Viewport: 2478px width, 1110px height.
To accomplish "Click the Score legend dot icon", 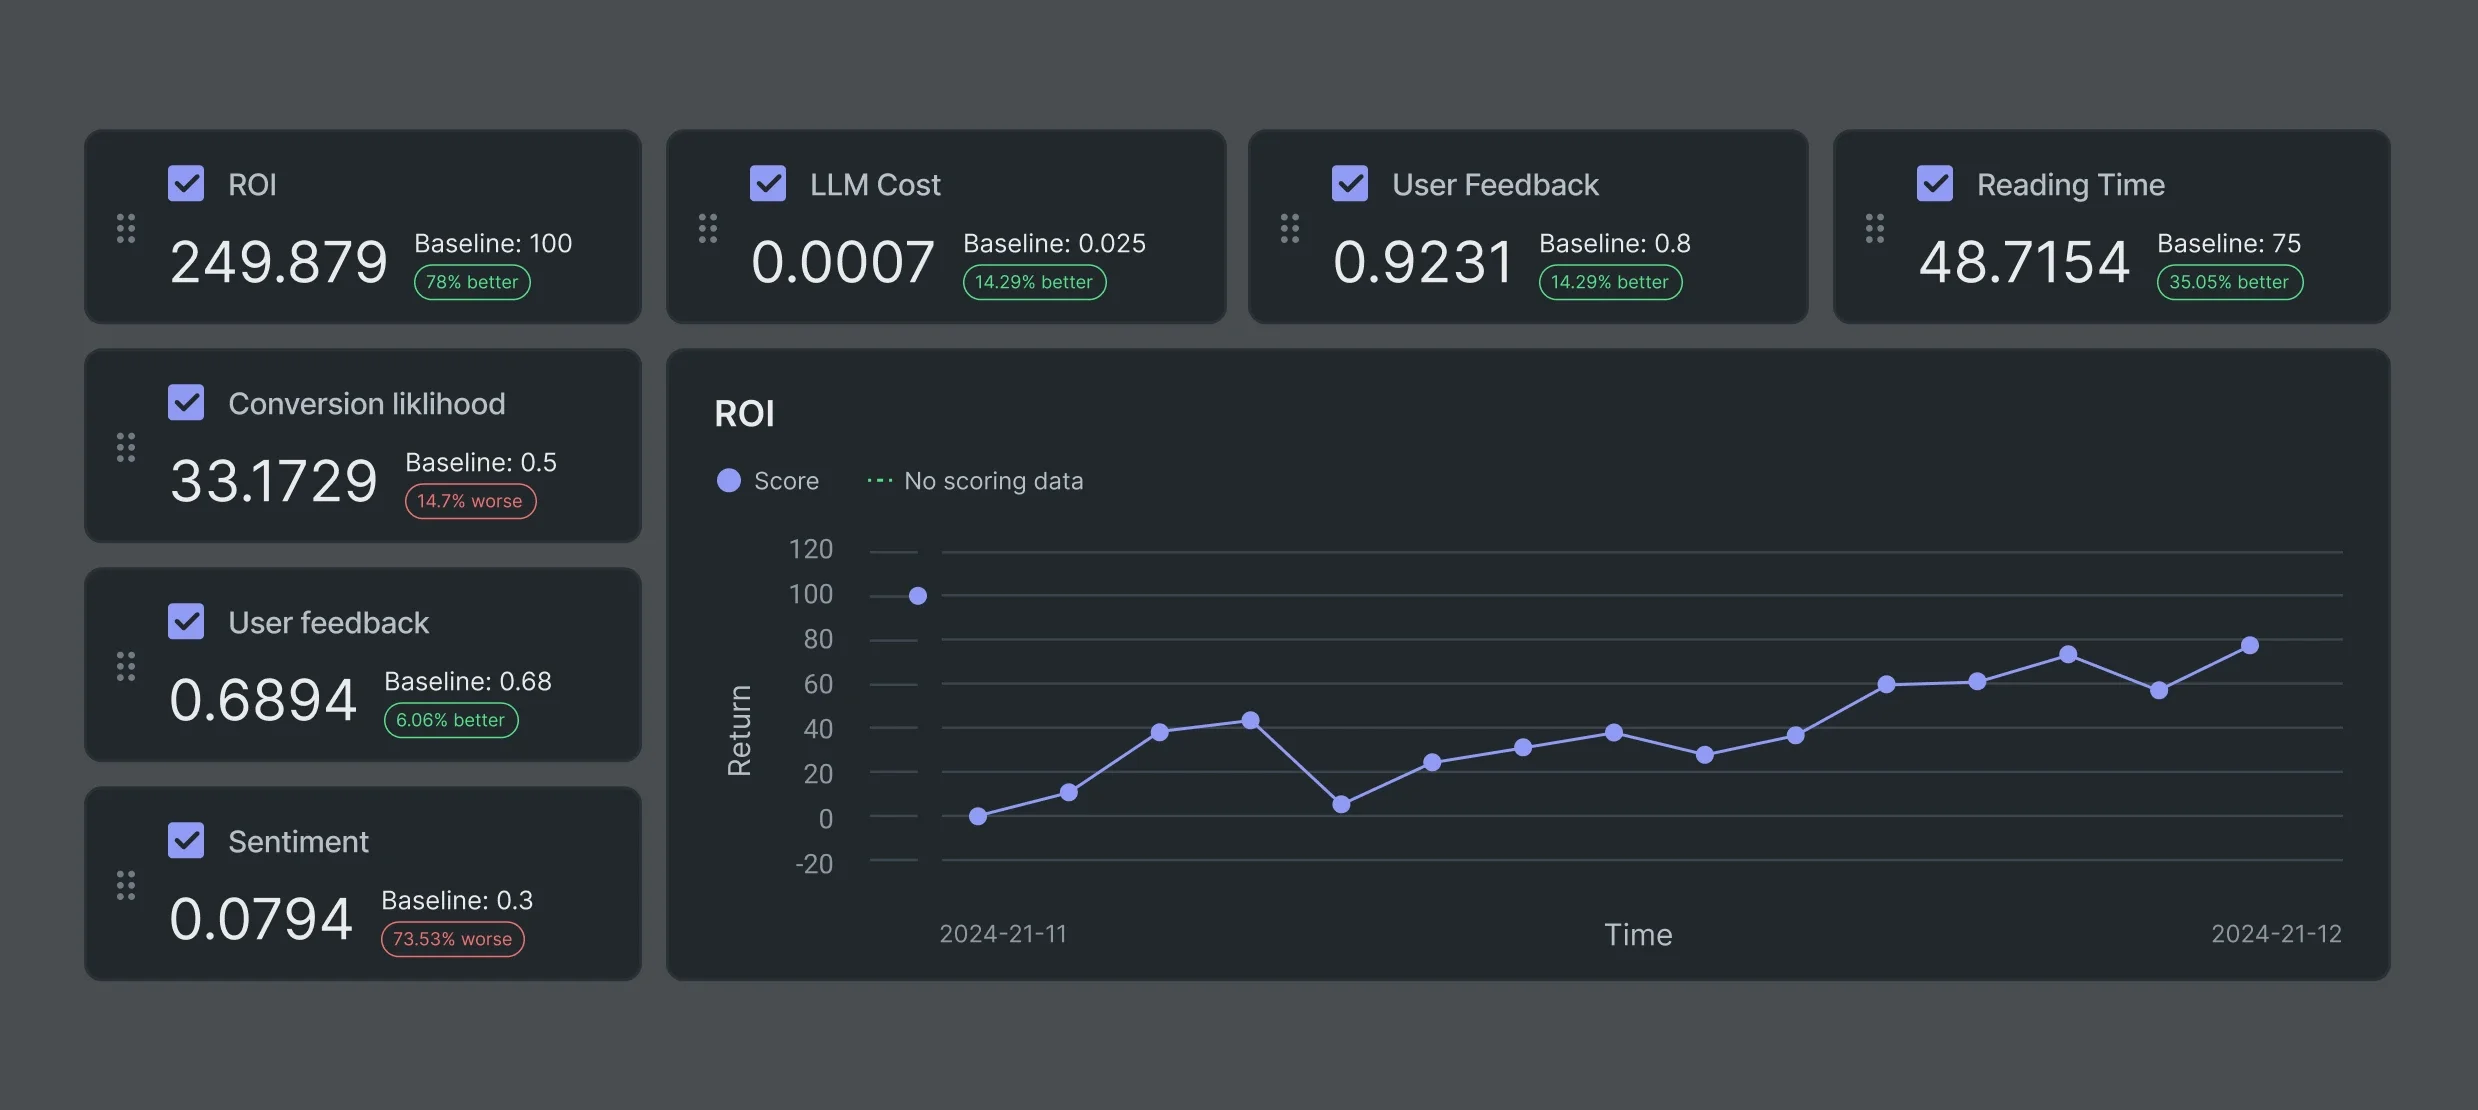I will pyautogui.click(x=728, y=480).
